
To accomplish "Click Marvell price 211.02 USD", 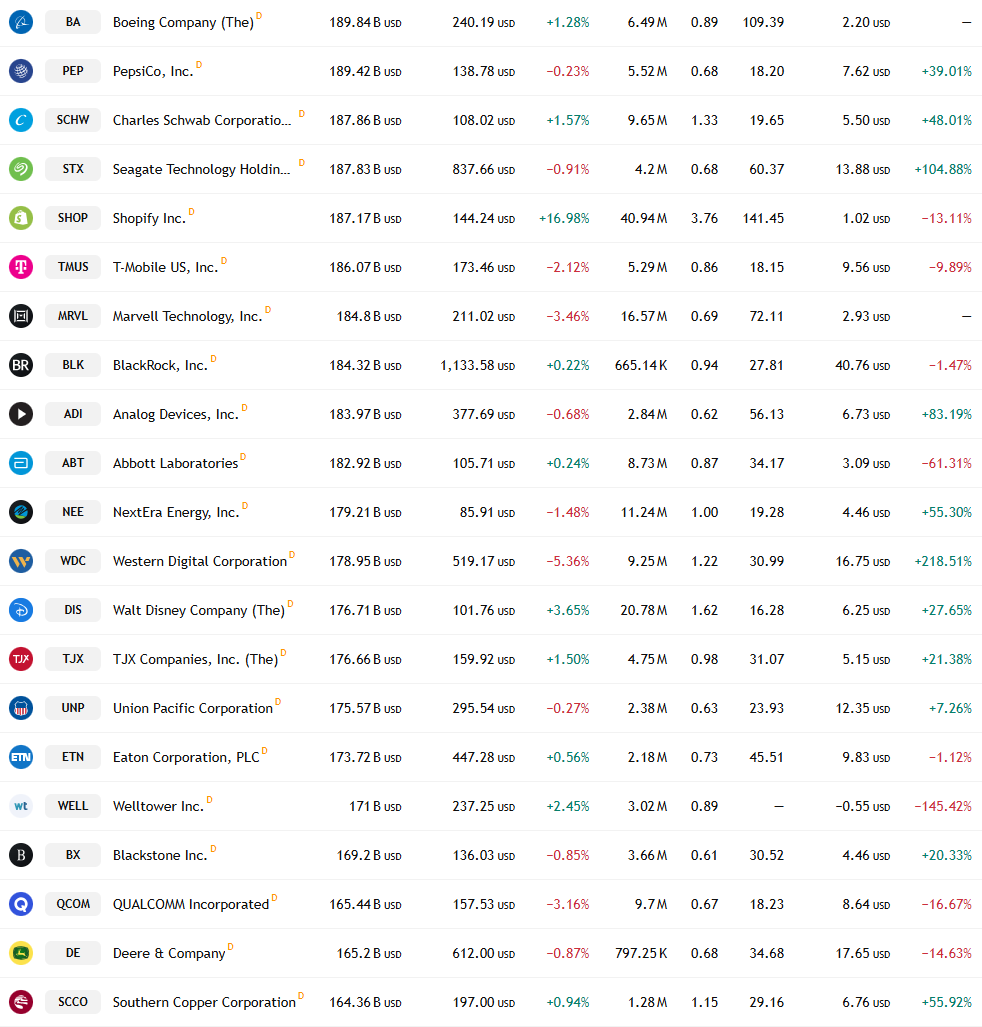I will (x=483, y=316).
